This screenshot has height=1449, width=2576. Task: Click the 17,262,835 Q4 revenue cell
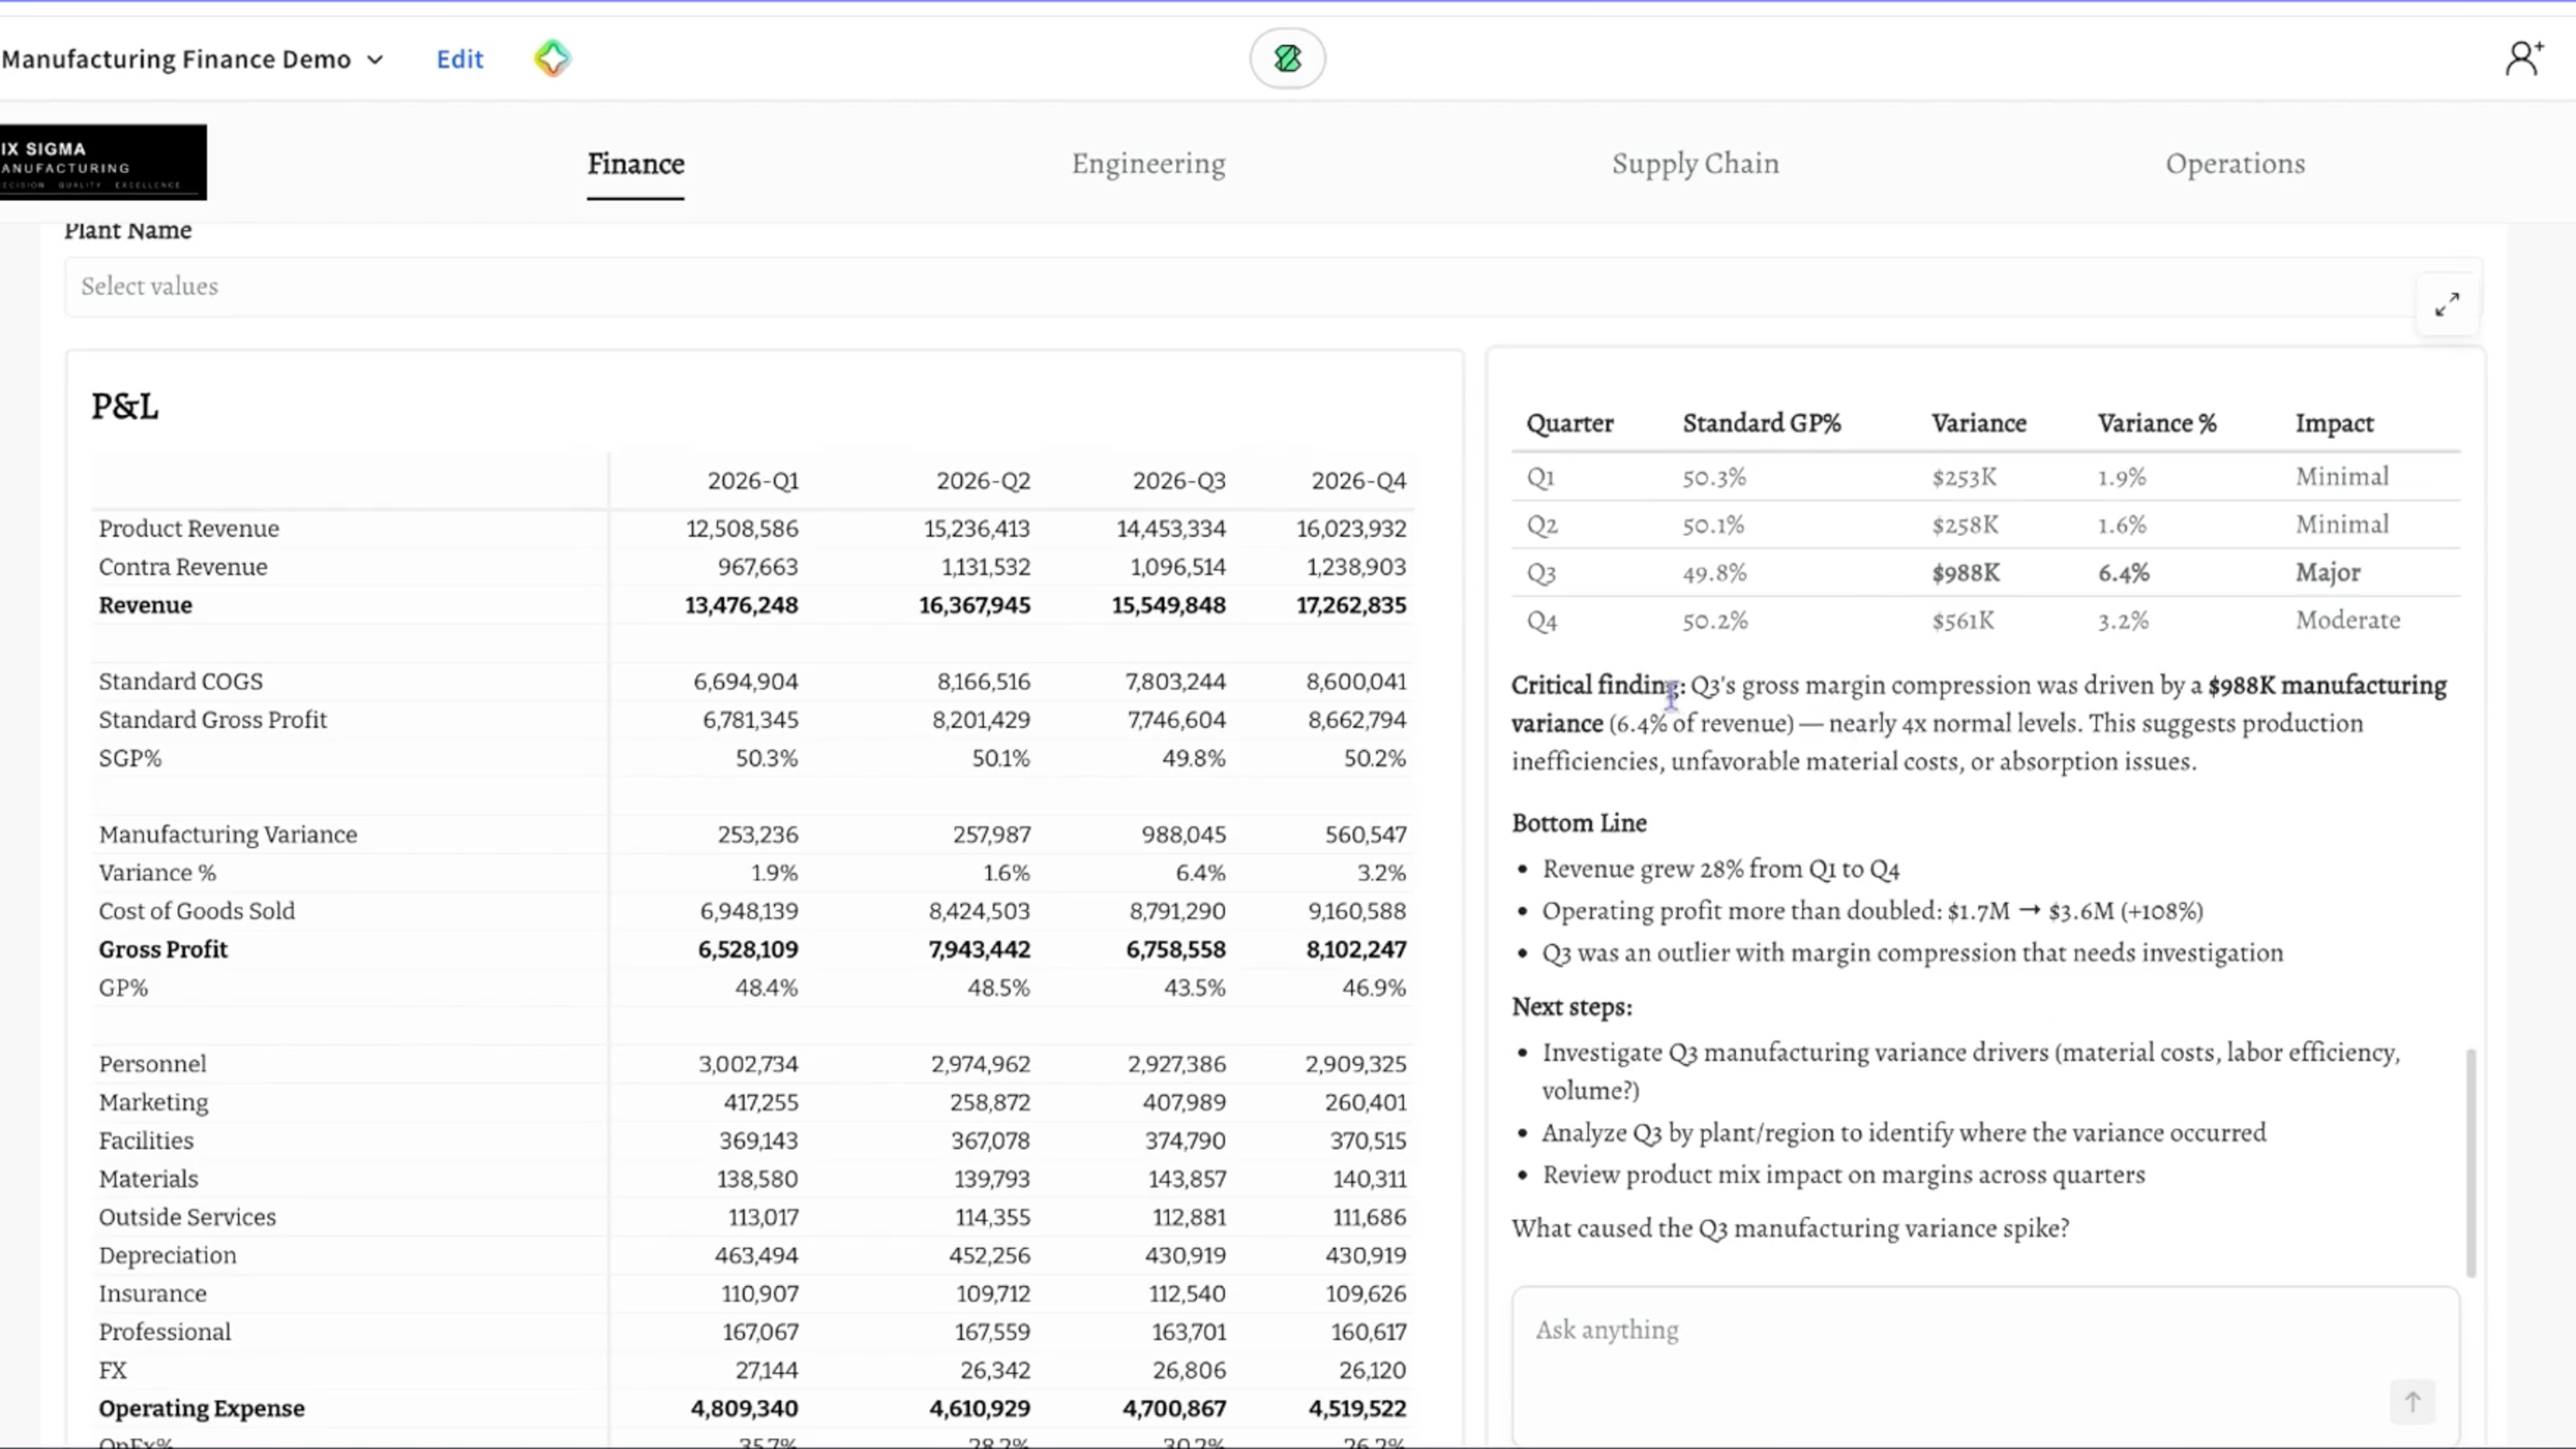1351,605
